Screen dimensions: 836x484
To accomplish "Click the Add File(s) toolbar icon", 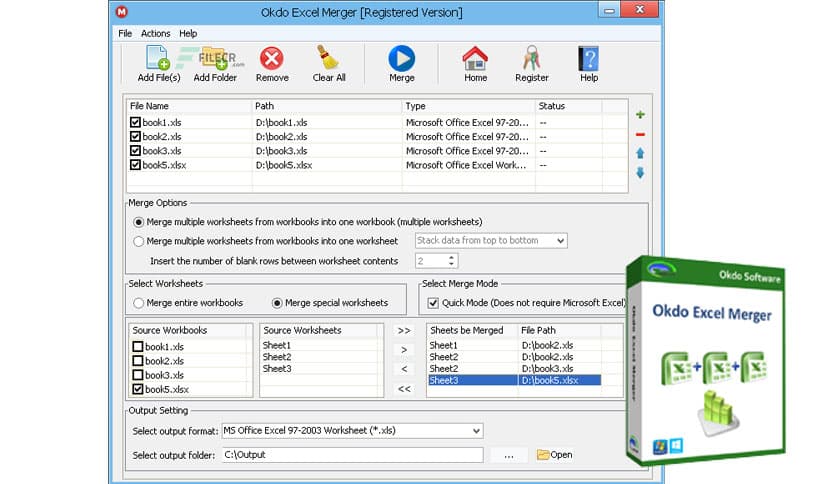I will 158,58.
